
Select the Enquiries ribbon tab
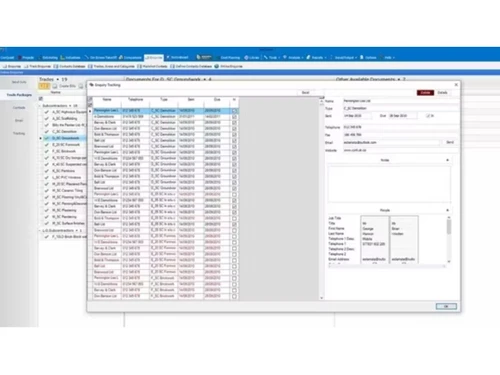pos(154,58)
